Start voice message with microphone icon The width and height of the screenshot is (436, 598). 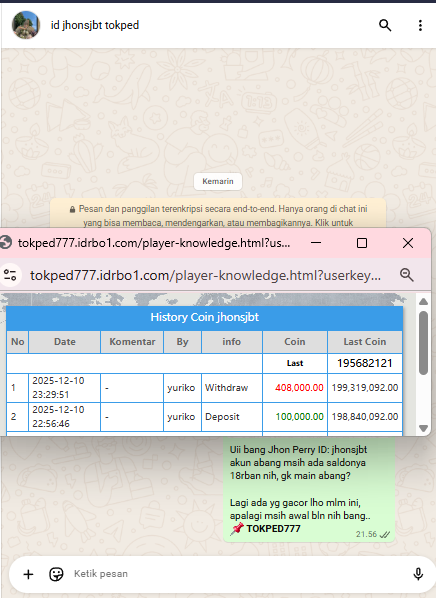click(x=418, y=574)
